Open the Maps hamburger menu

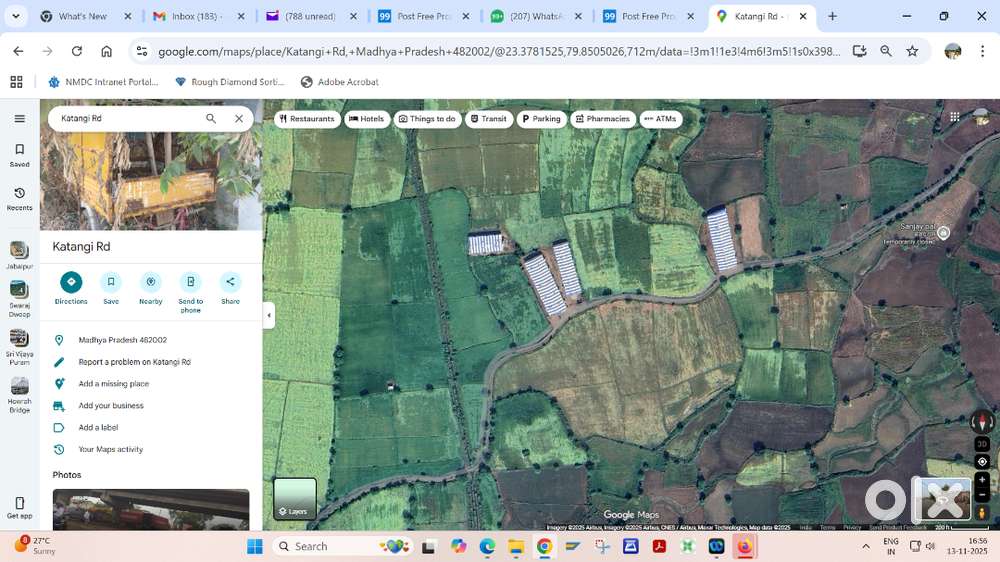(19, 118)
